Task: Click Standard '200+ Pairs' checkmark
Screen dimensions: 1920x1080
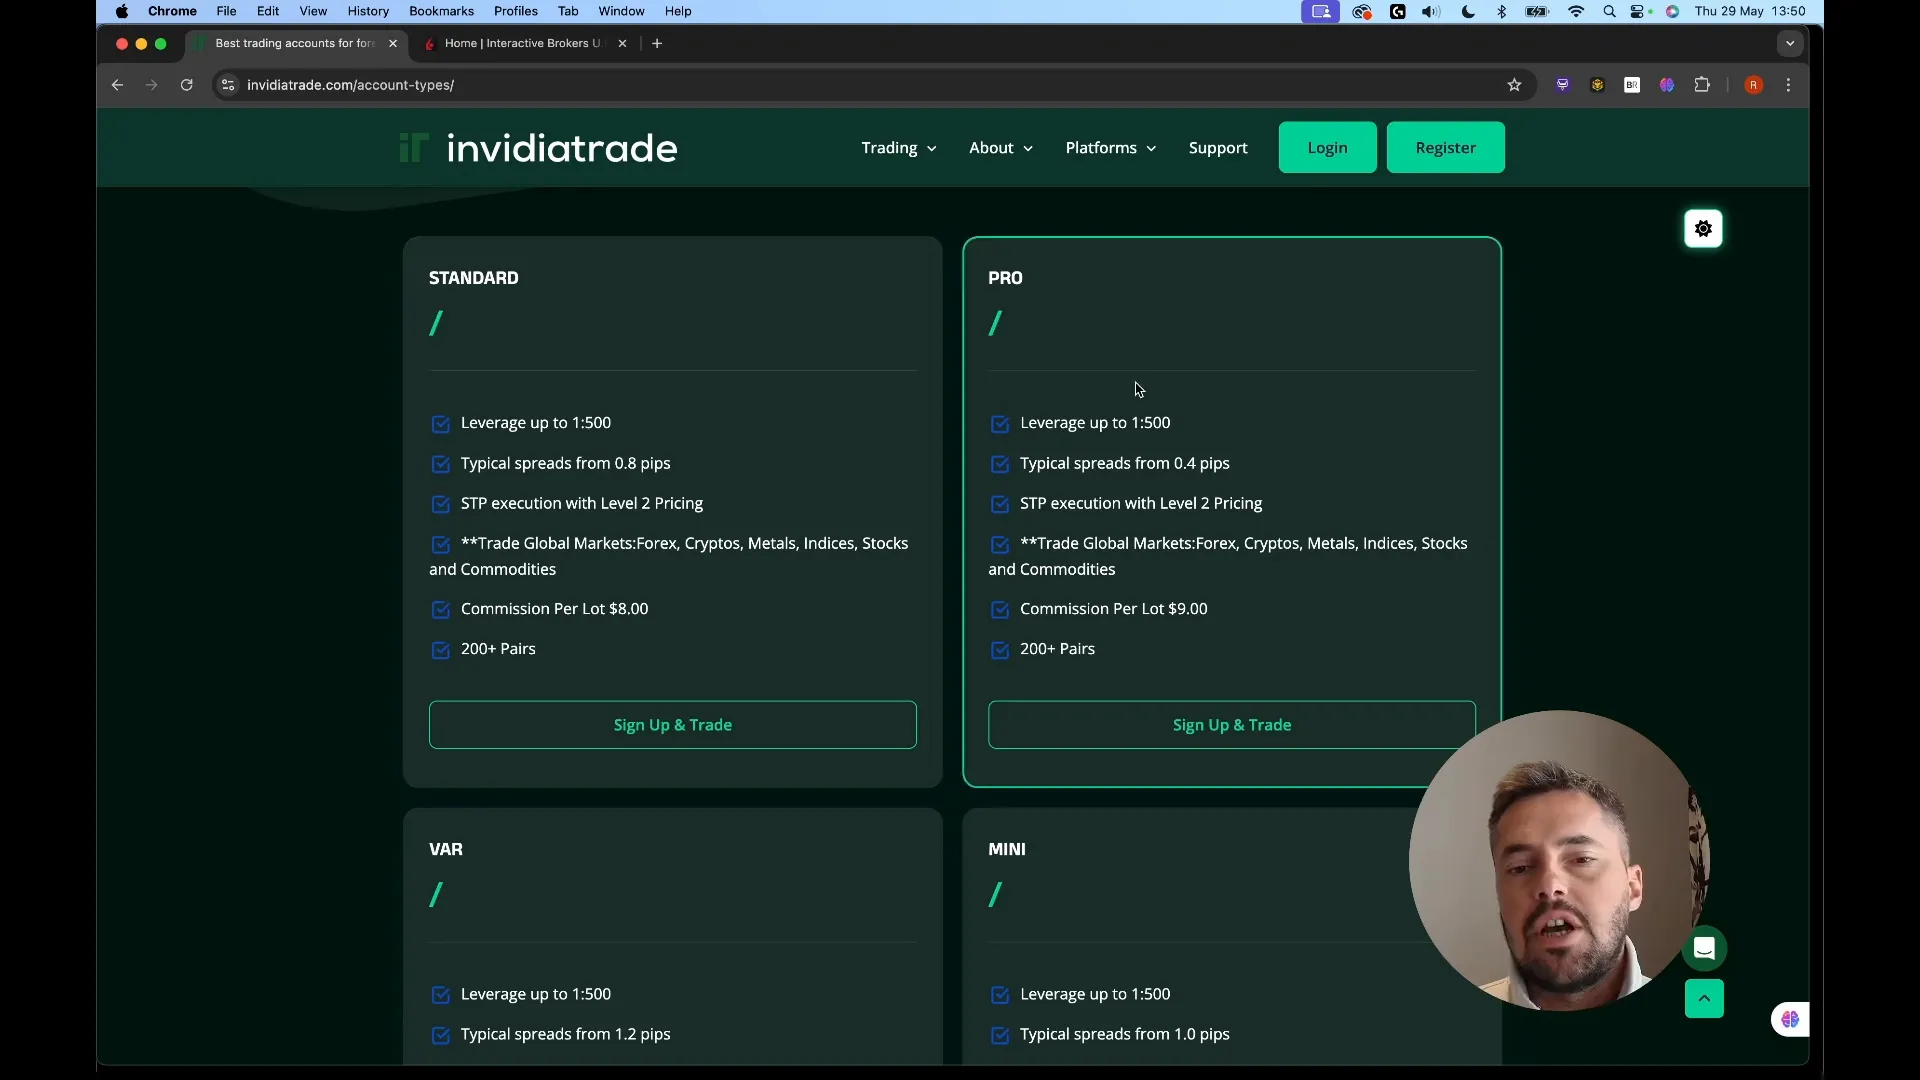Action: click(440, 650)
